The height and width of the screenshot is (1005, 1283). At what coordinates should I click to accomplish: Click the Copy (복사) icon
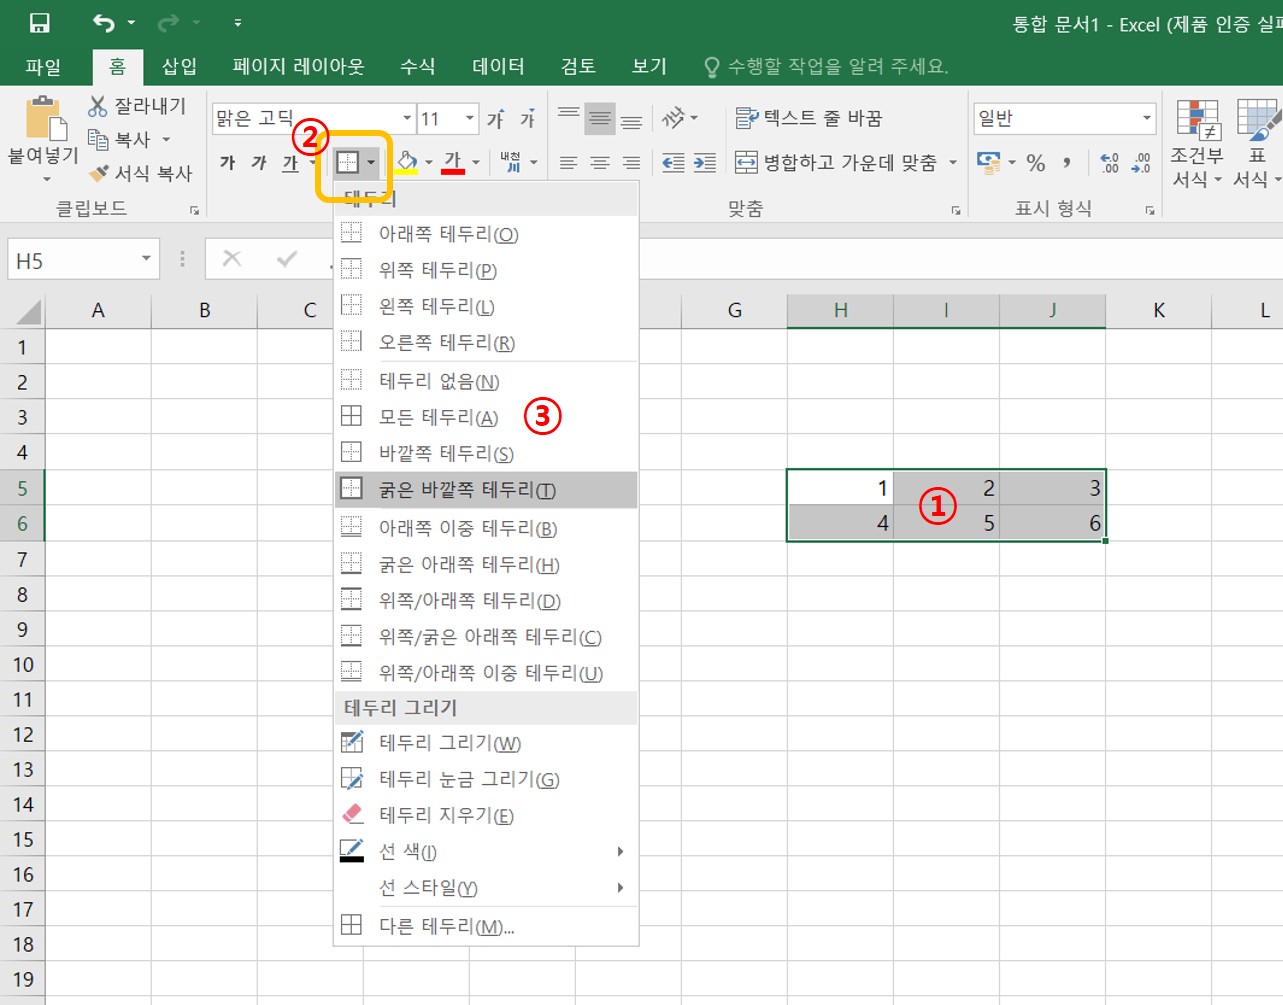[98, 139]
